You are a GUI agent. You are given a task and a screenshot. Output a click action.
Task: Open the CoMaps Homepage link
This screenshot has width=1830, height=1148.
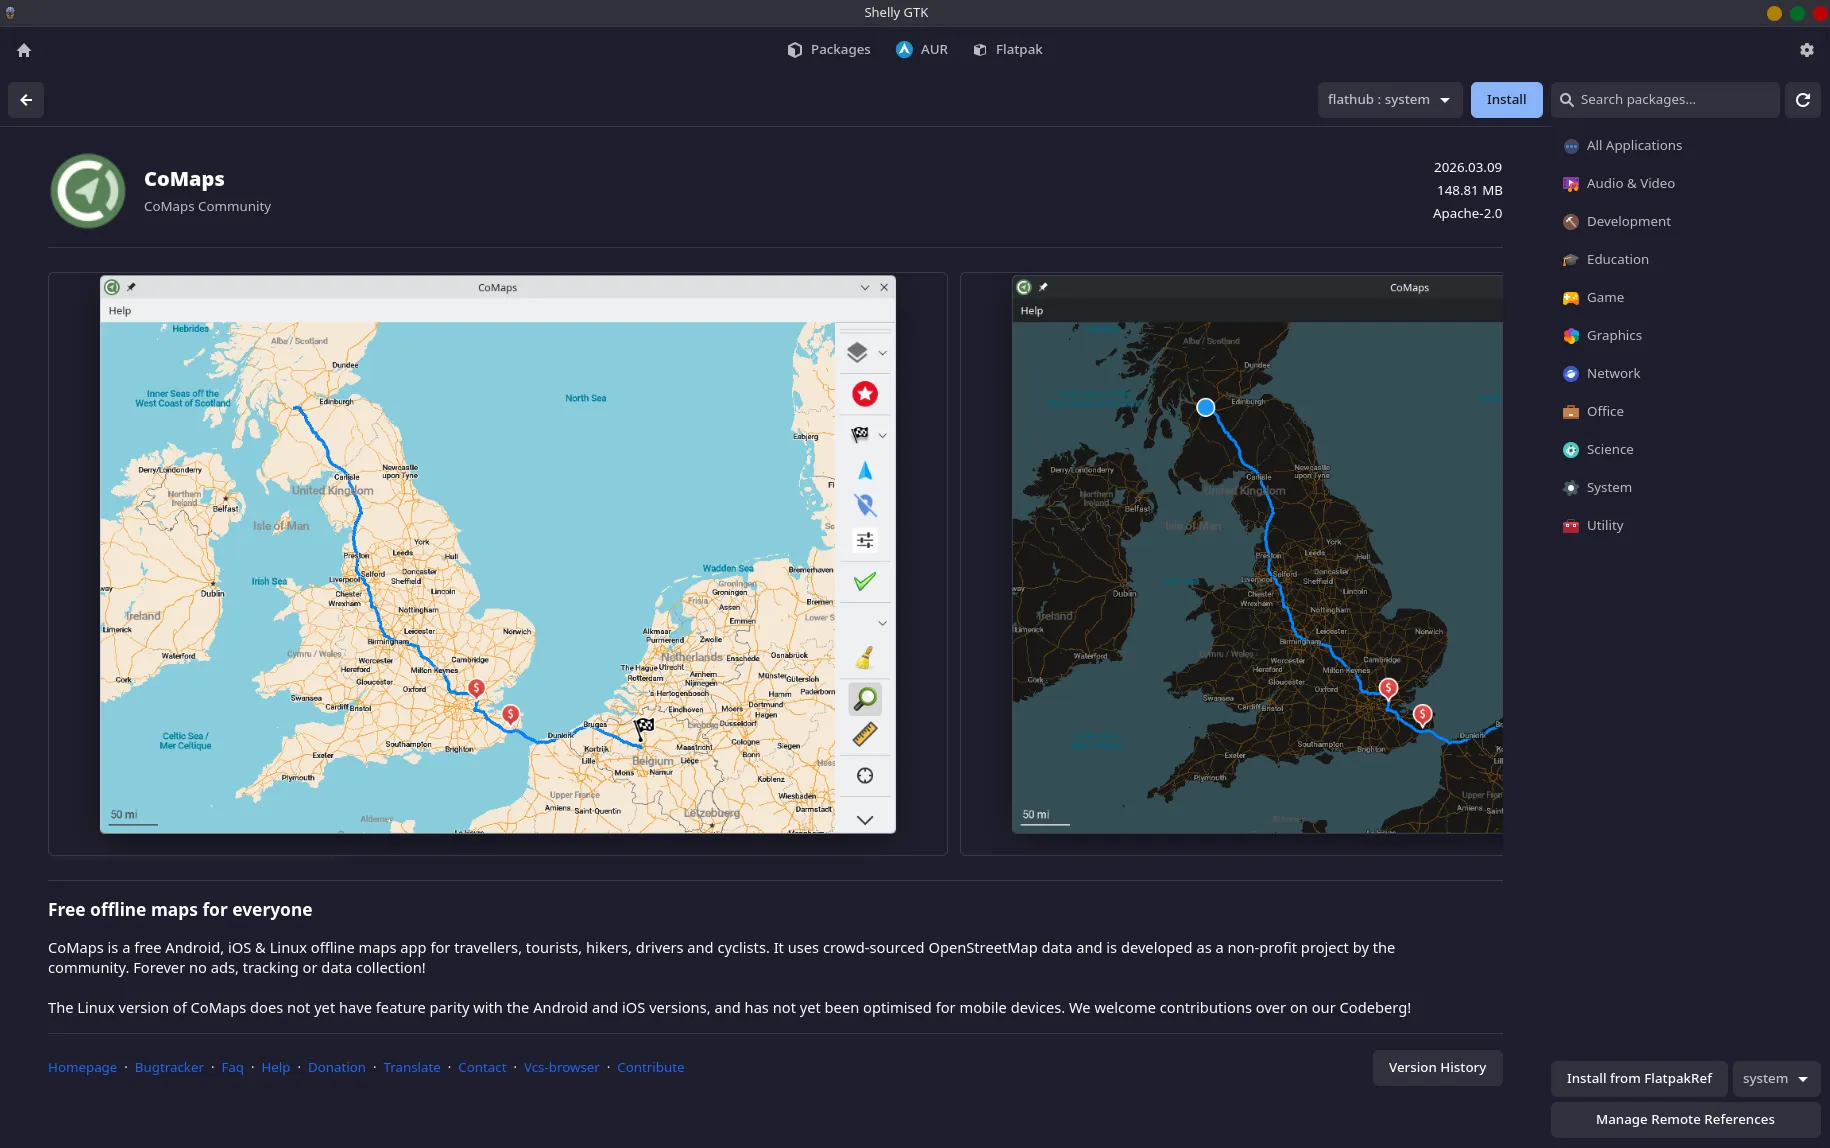[82, 1068]
